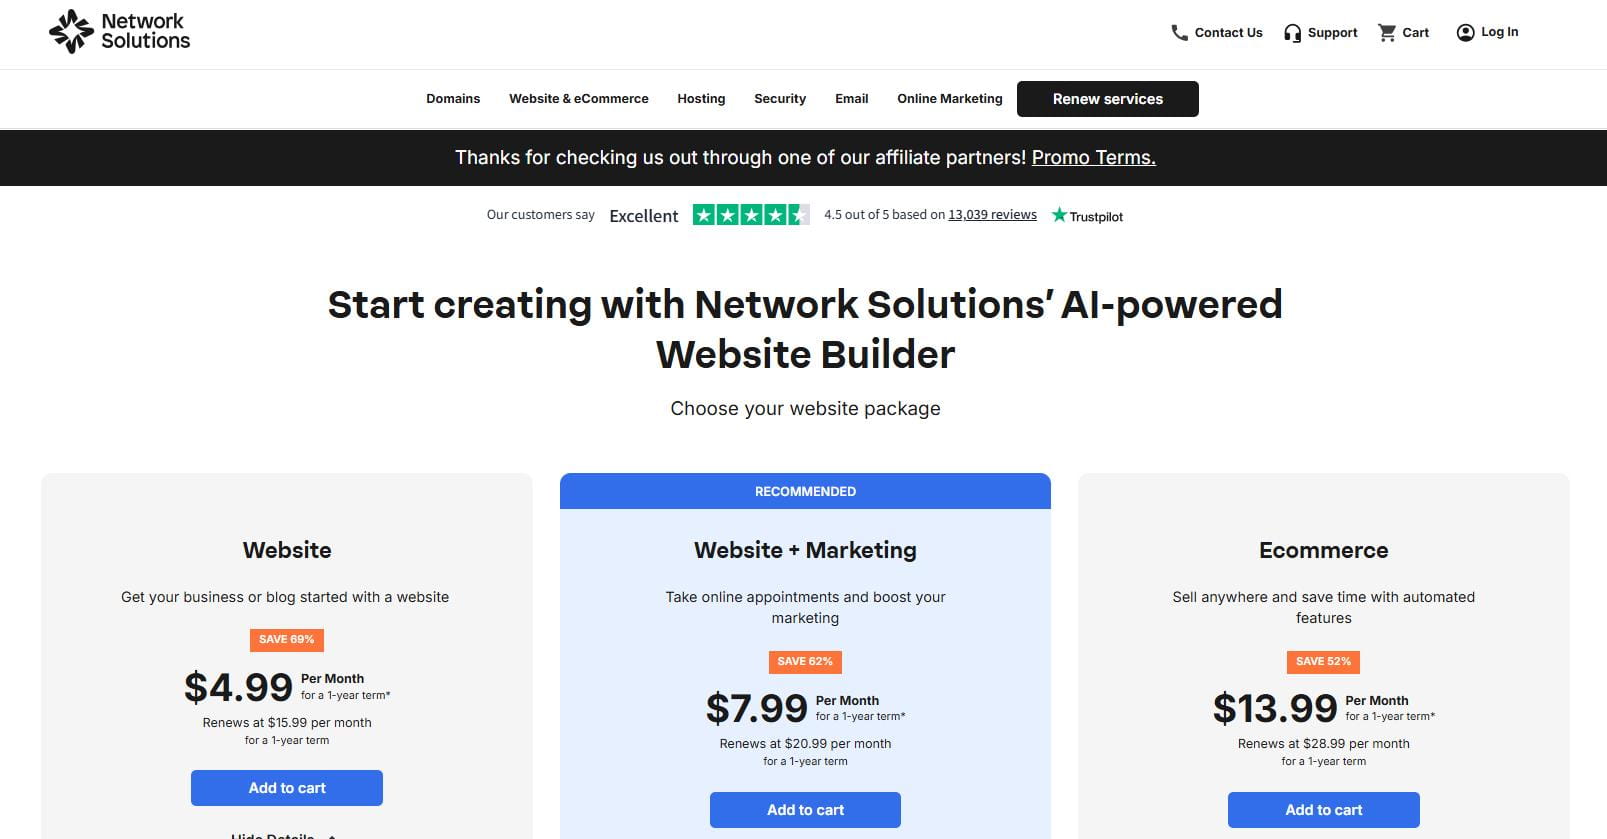The width and height of the screenshot is (1607, 839).
Task: Open the Domains menu
Action: (x=453, y=99)
